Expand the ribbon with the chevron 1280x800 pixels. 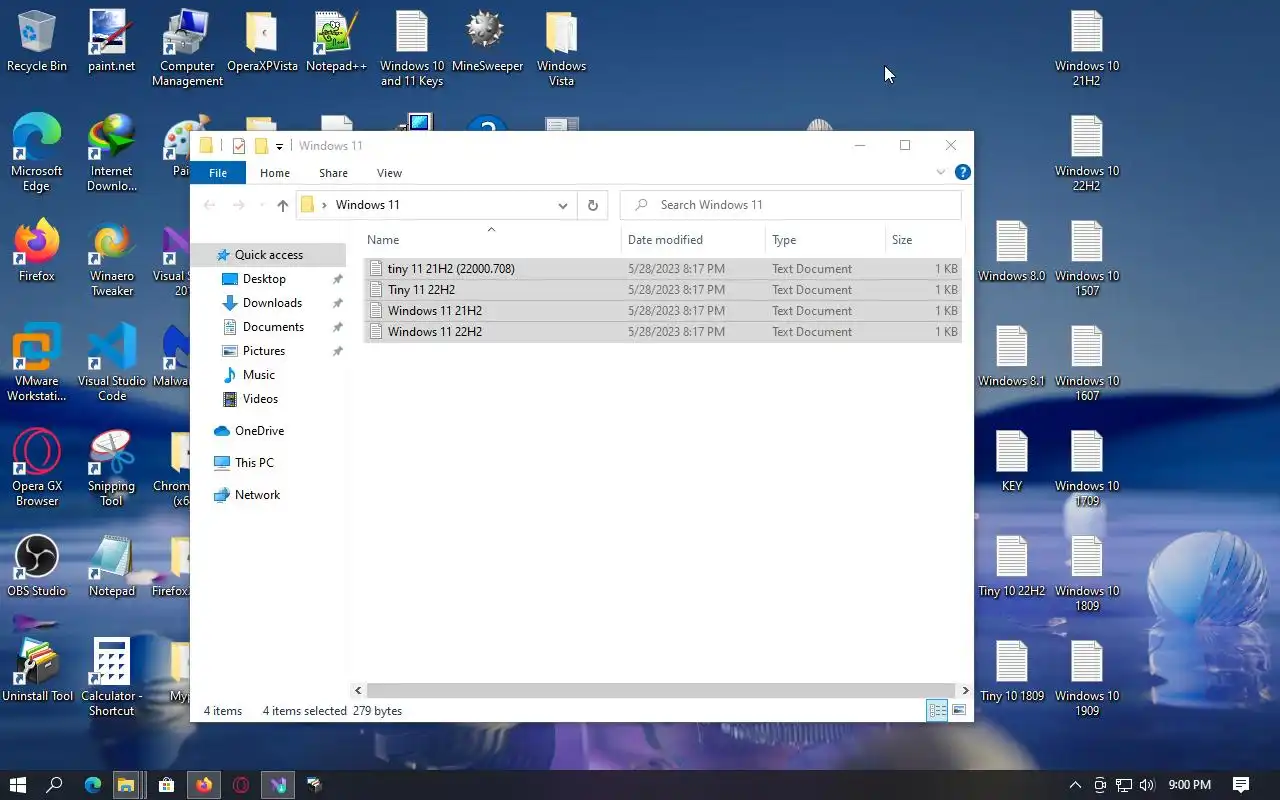pos(940,172)
